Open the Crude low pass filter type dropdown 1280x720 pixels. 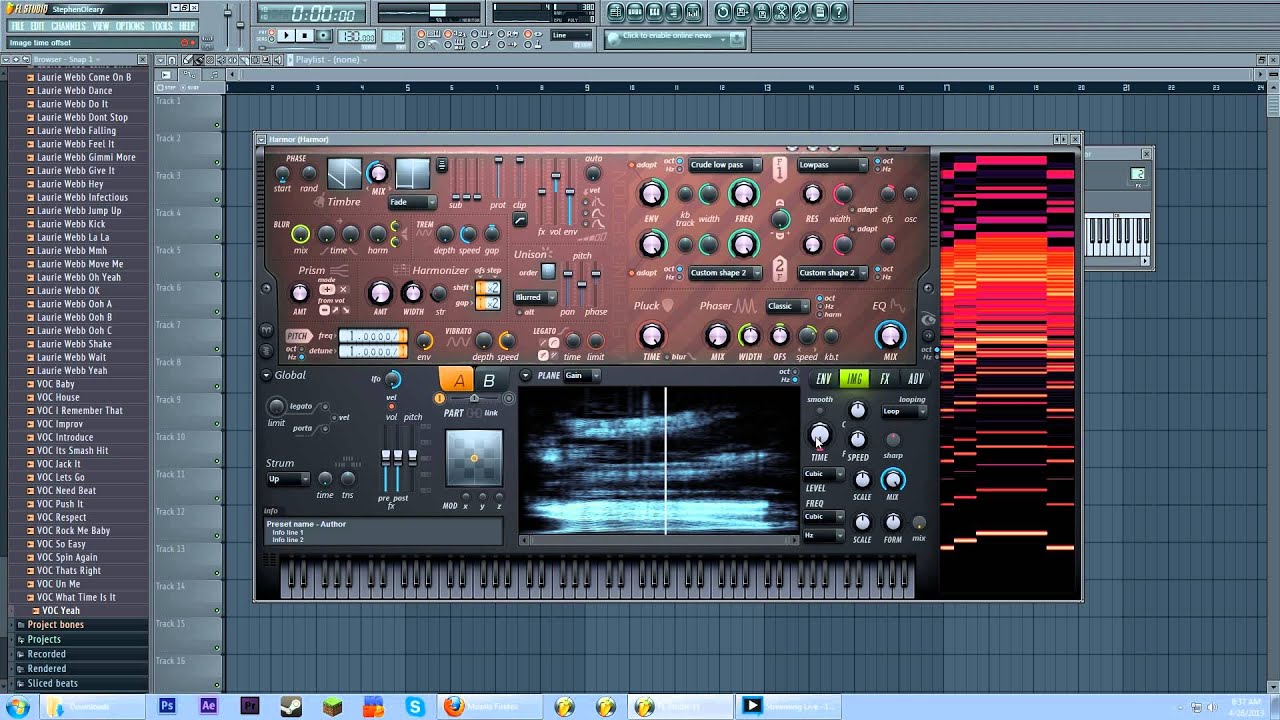click(726, 165)
